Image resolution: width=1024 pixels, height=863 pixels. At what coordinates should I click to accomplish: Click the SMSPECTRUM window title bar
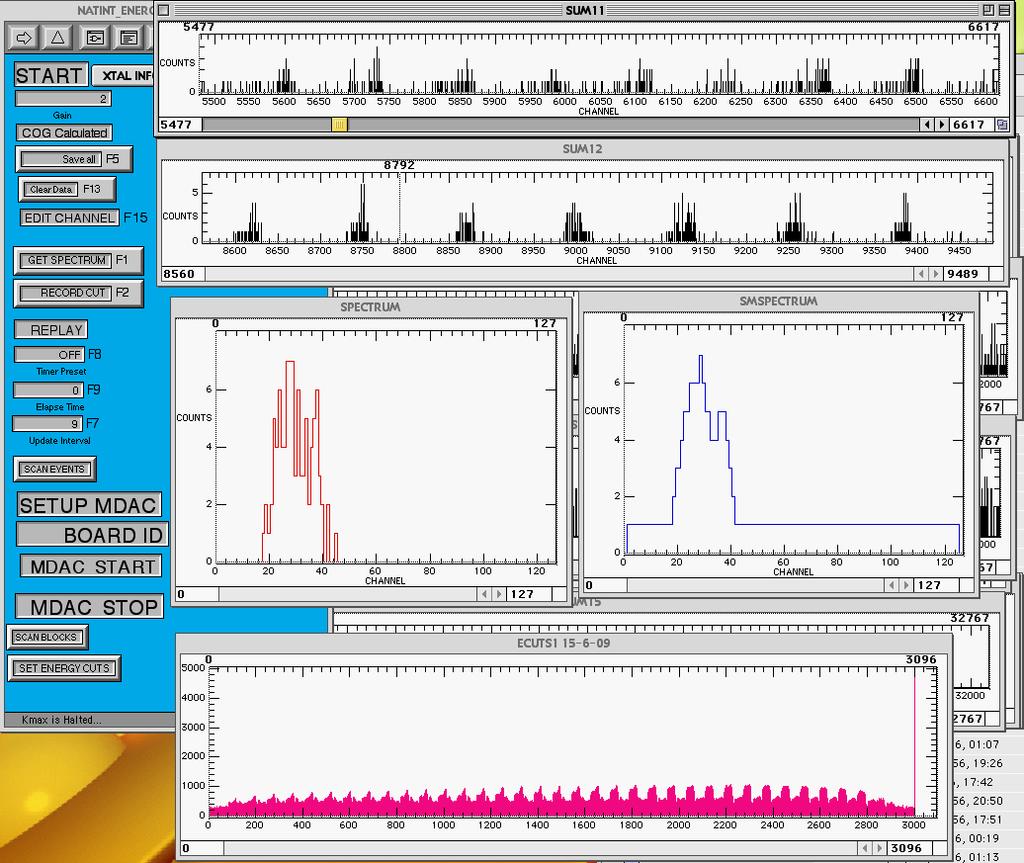pos(778,301)
